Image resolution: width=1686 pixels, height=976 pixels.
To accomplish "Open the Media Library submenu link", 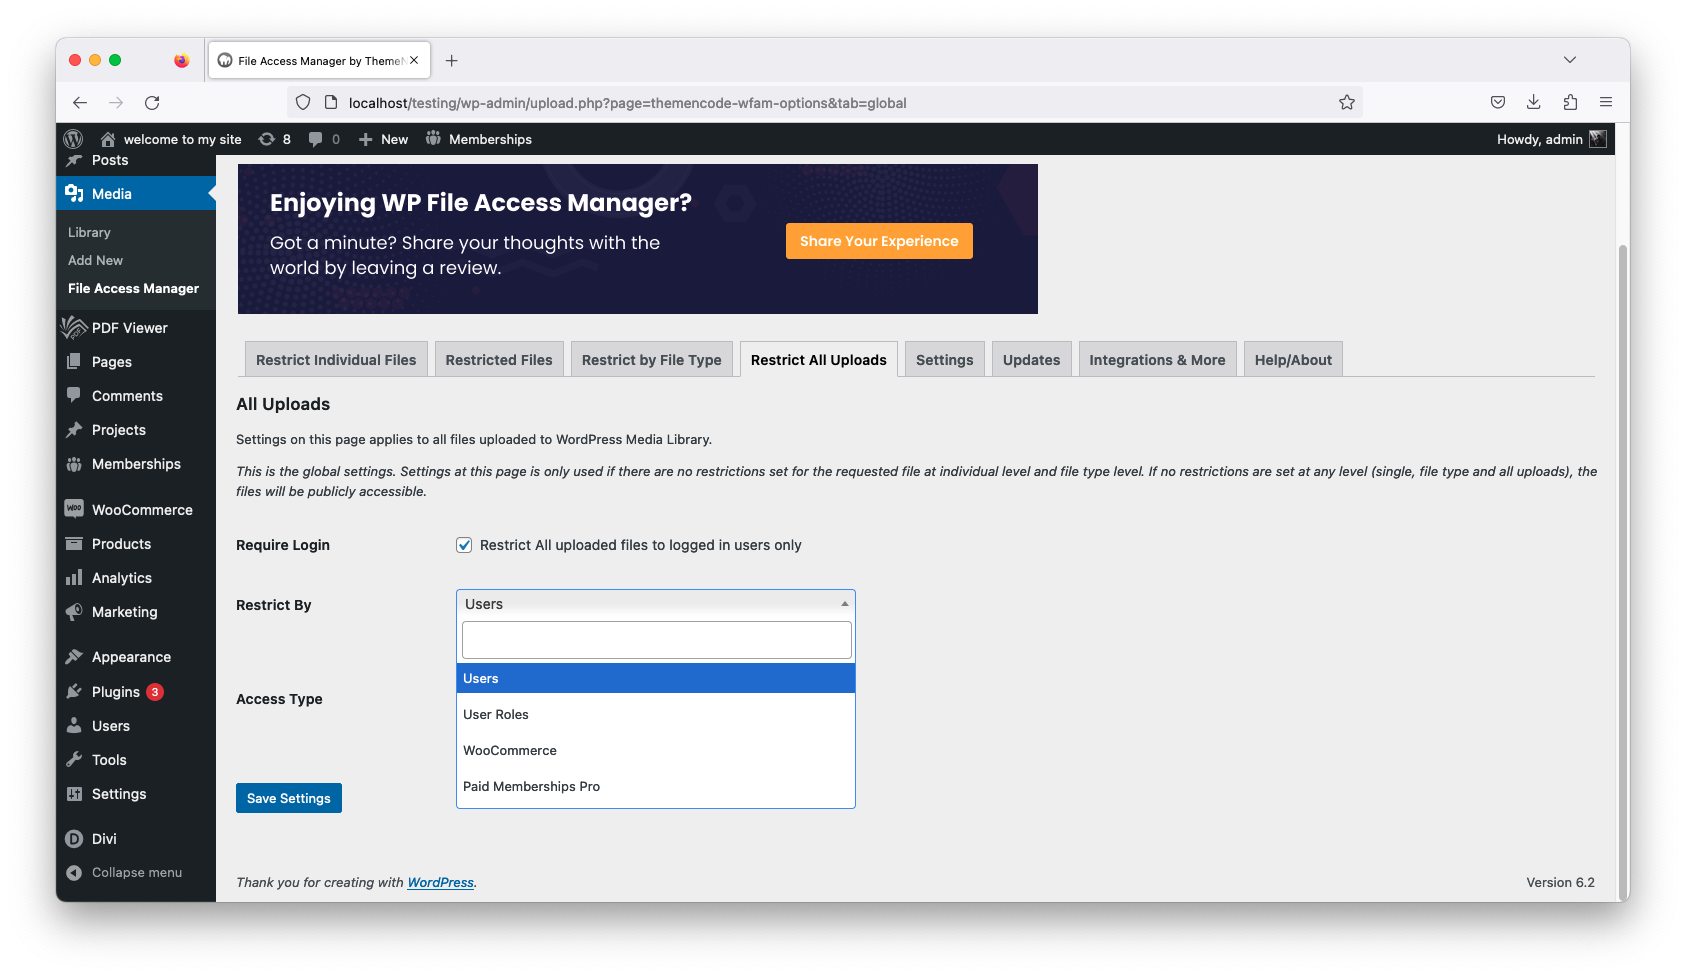I will tap(89, 232).
